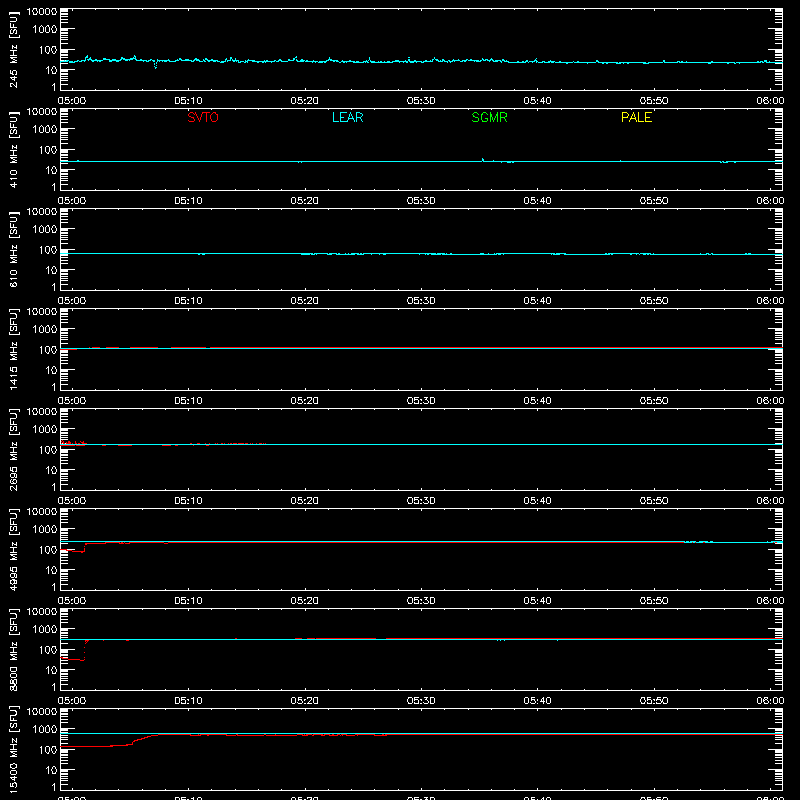Click the red step rise in 8800 MHz trace

pos(85,649)
